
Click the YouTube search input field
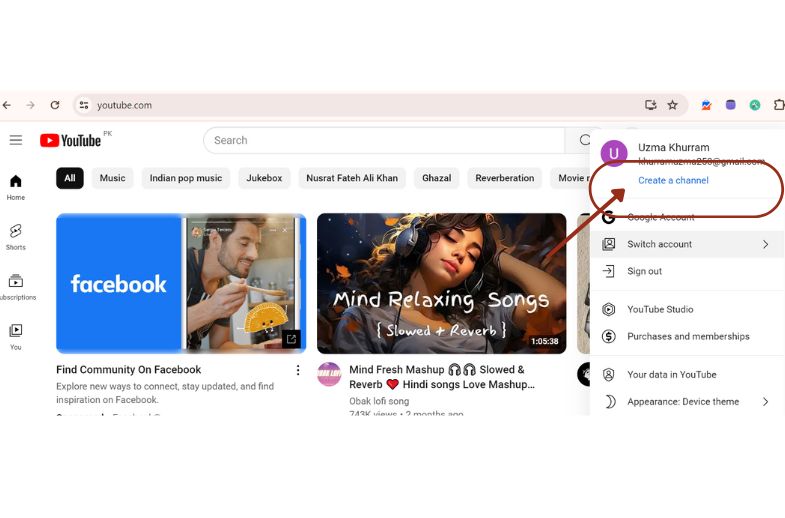384,140
